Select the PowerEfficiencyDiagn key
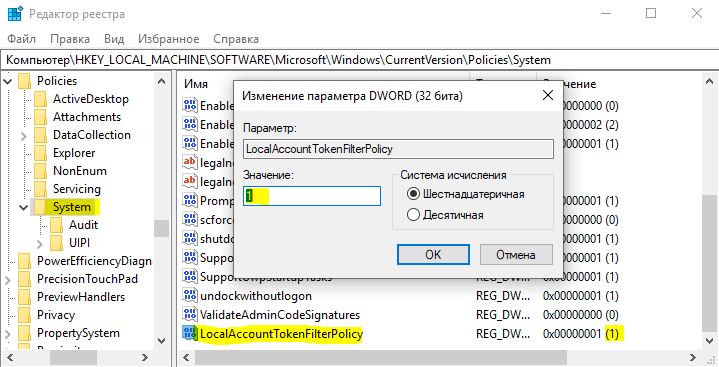Viewport: 719px width, 367px height. [94, 261]
